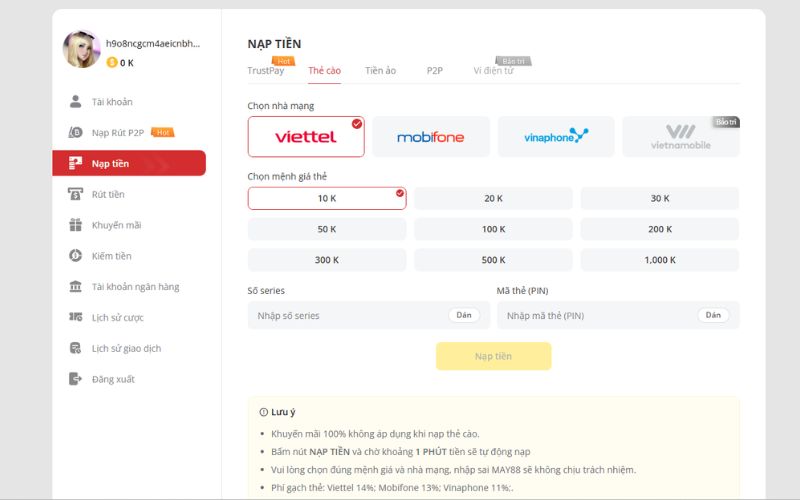Click the Đăng xuất logout icon
The height and width of the screenshot is (500, 800).
tap(75, 379)
